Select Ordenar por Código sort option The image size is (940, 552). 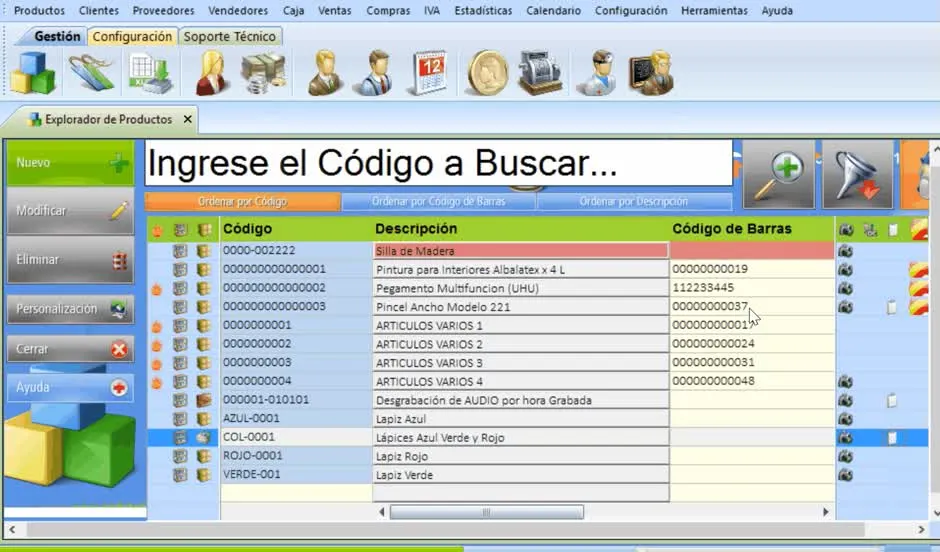pyautogui.click(x=243, y=202)
